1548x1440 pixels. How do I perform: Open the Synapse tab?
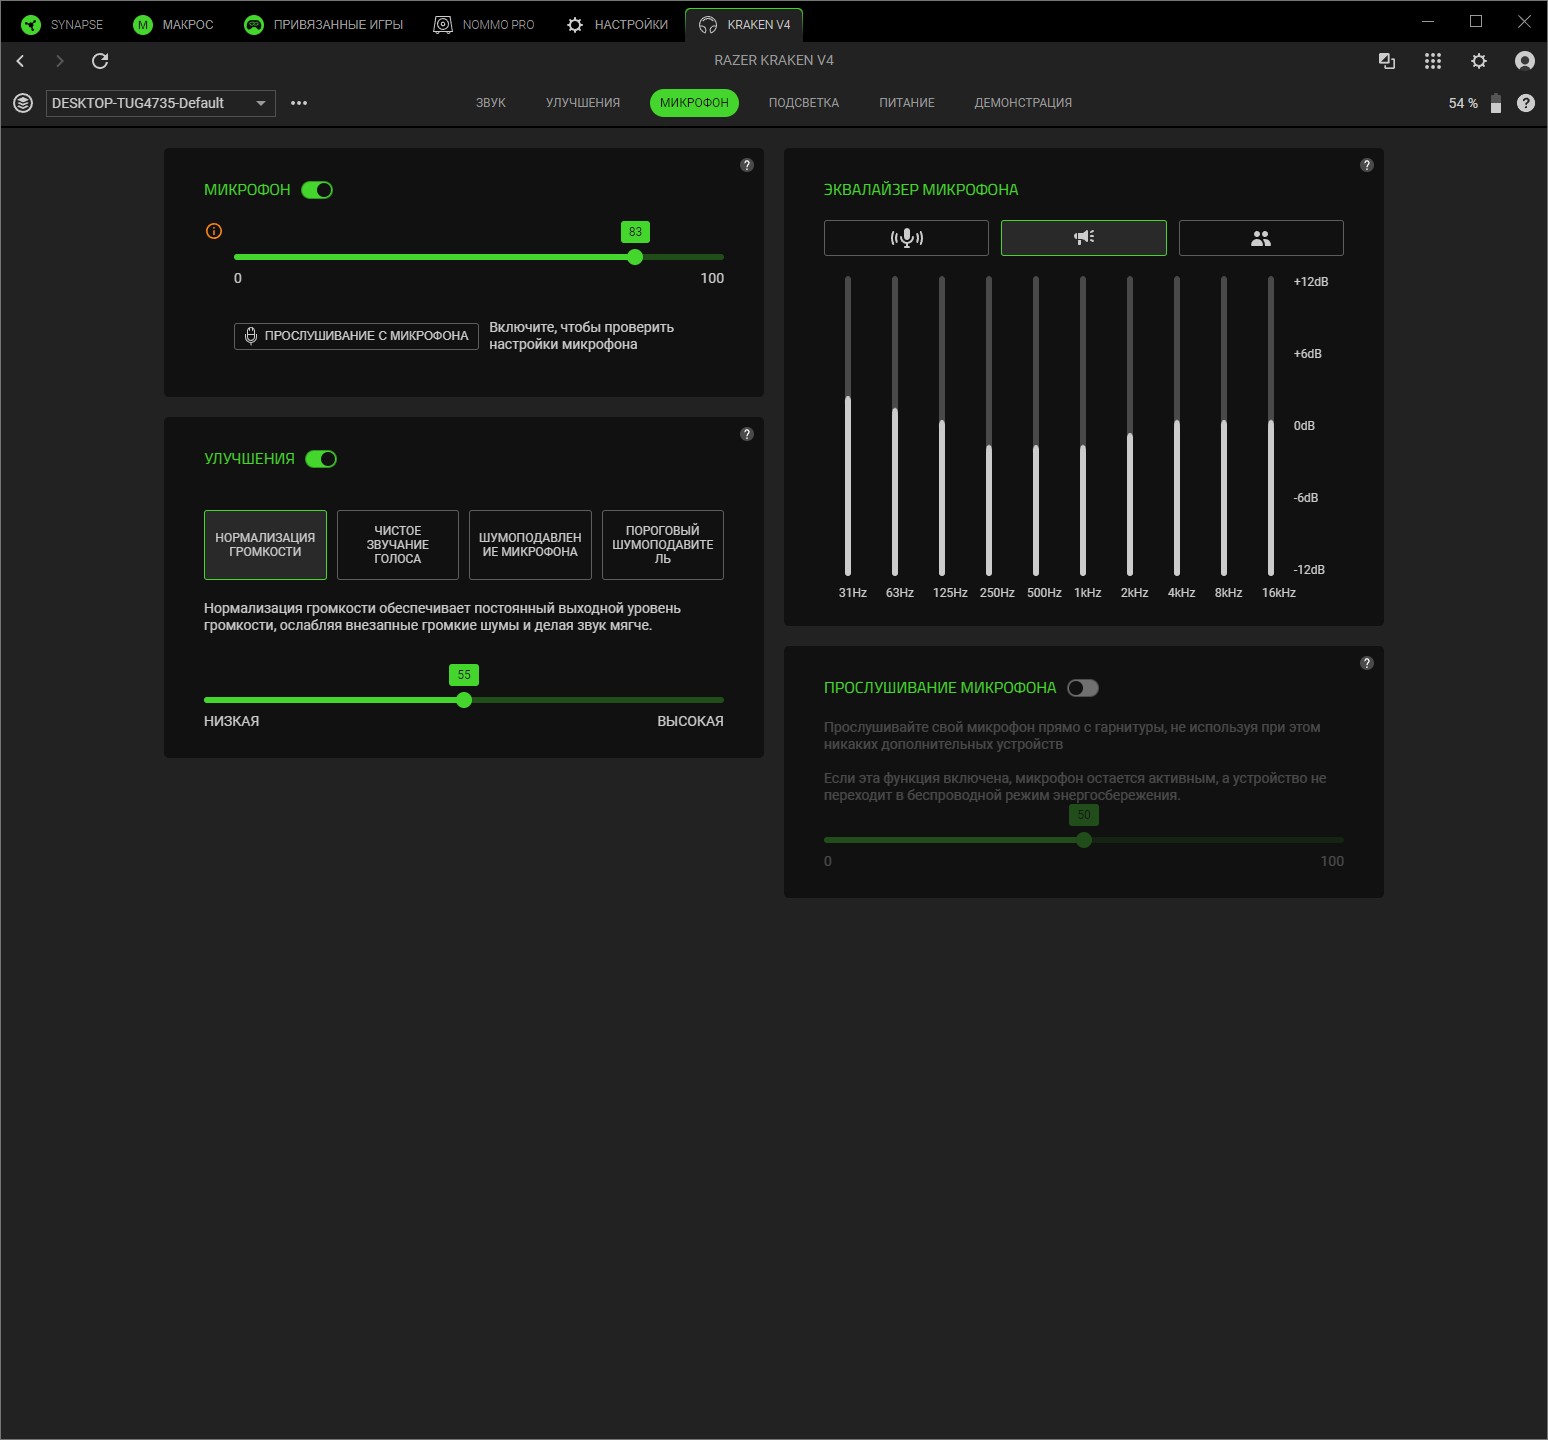tap(62, 25)
